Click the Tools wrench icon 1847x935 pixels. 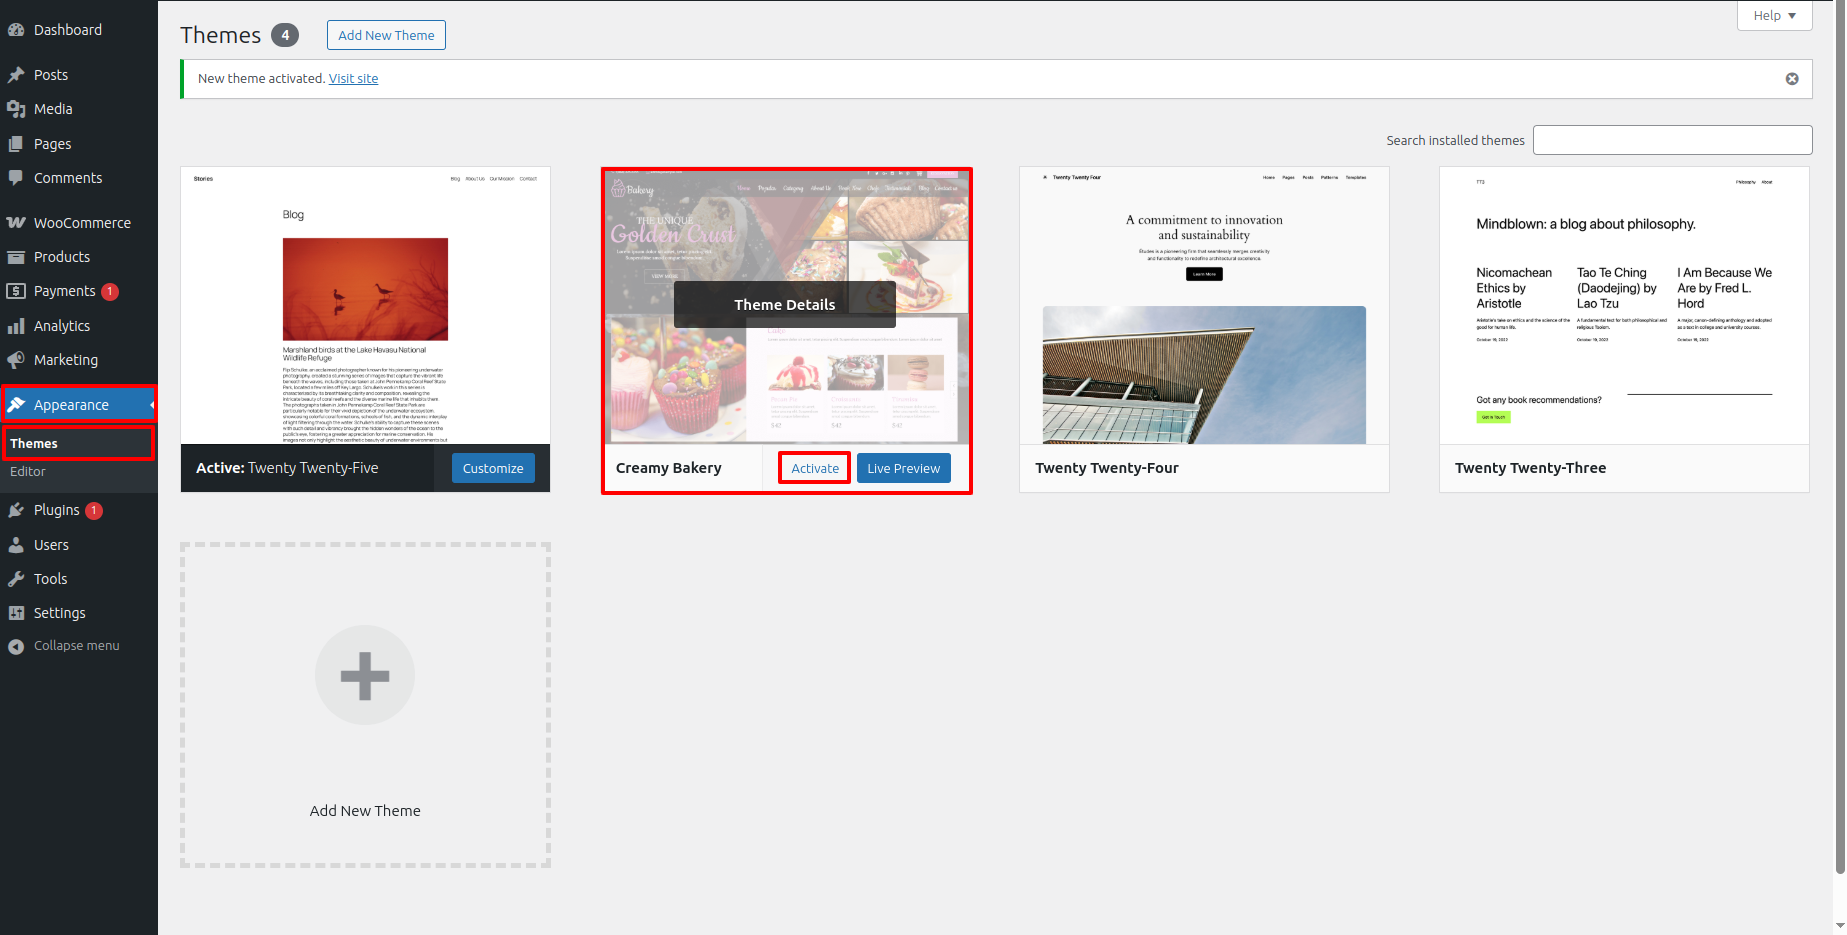tap(16, 579)
